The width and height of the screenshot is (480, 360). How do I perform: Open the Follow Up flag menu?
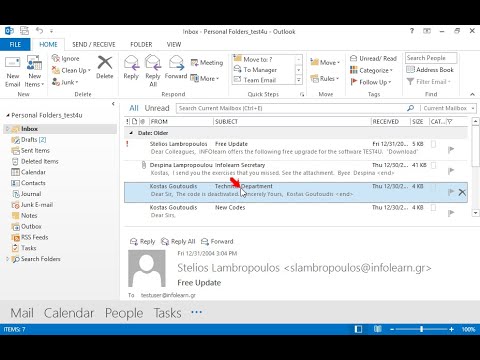pos(371,82)
